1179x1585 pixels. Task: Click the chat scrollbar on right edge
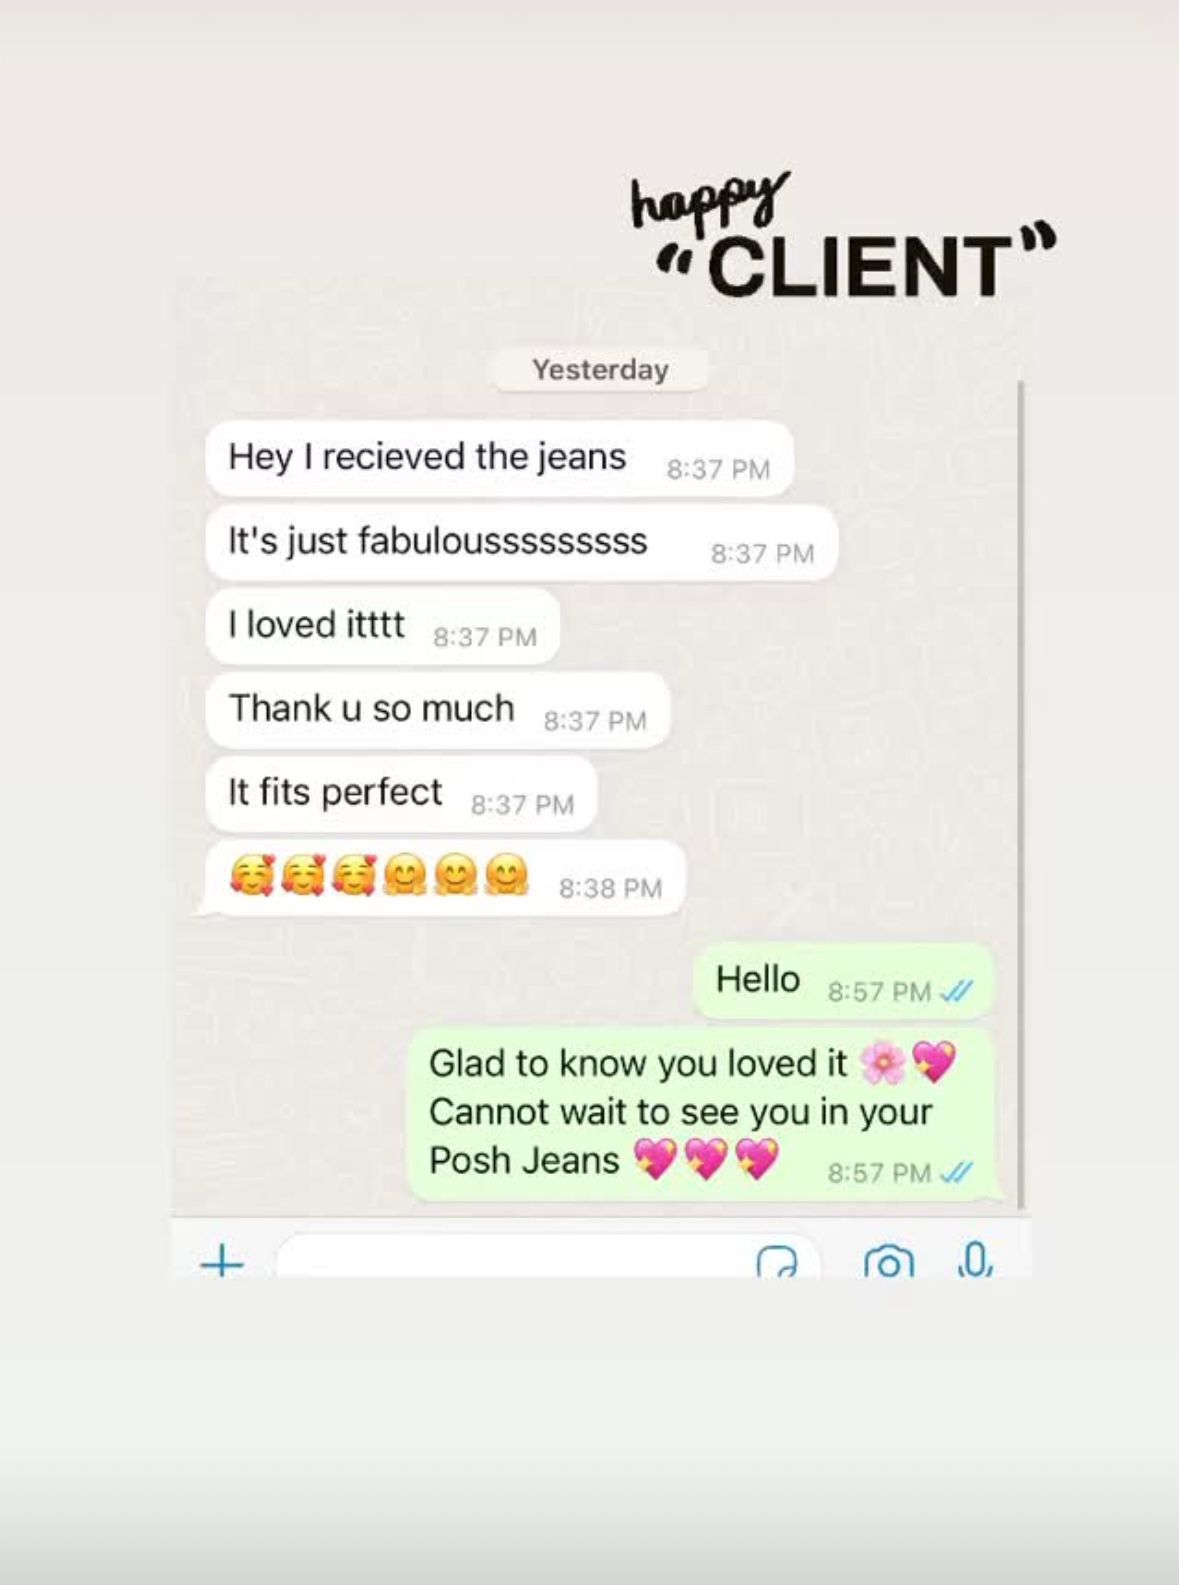click(1020, 795)
